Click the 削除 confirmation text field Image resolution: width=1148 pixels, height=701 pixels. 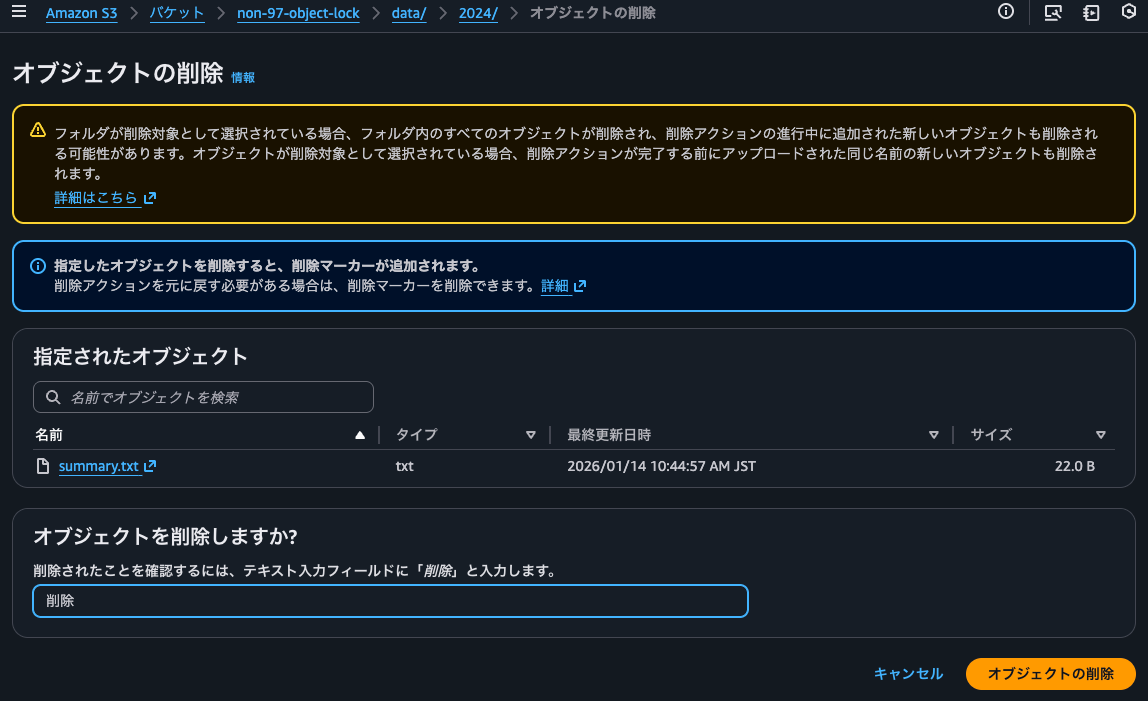pos(390,601)
